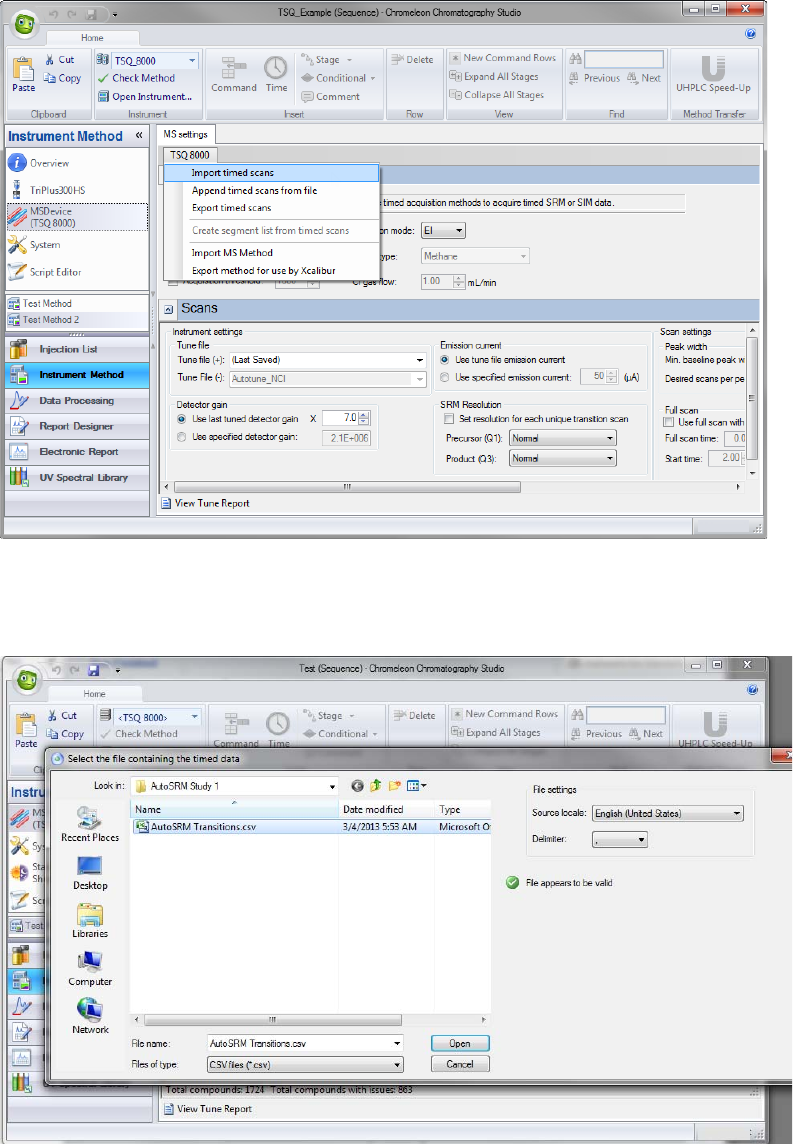This screenshot has width=793, height=1144.
Task: Click Copy in top window clipboard group
Action: click(x=62, y=78)
